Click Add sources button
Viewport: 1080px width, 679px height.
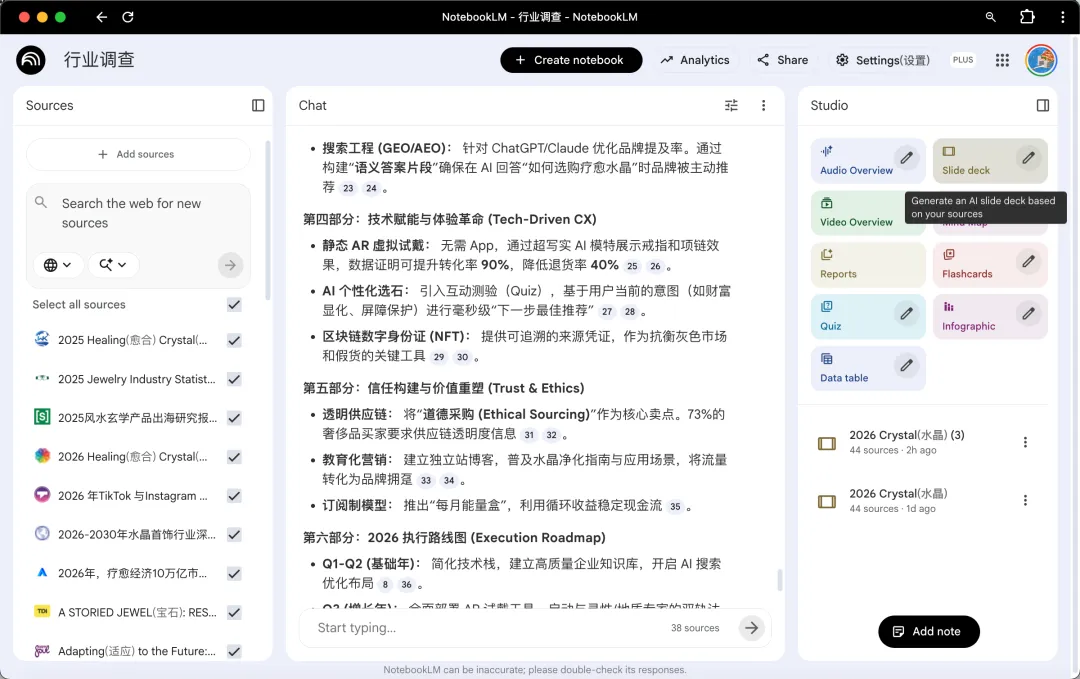point(138,154)
